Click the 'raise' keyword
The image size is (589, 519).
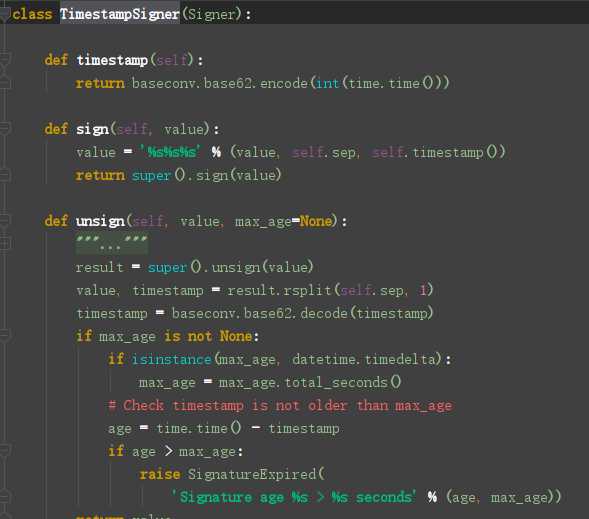pos(160,474)
